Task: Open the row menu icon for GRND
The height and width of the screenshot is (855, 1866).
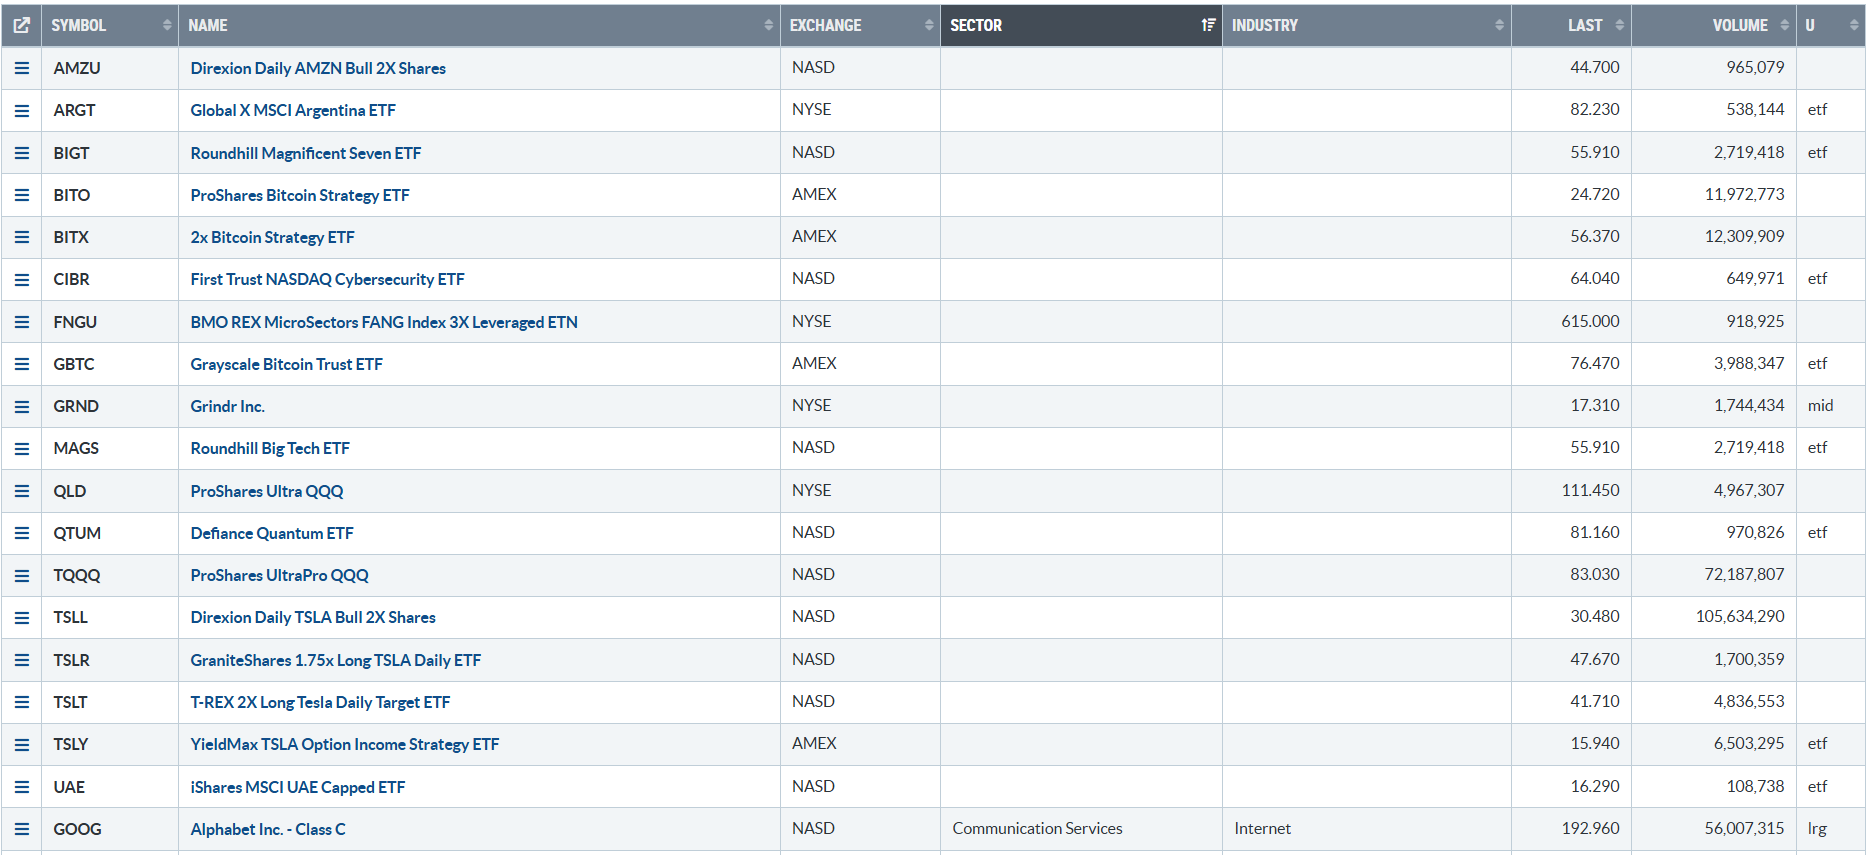Action: coord(21,406)
